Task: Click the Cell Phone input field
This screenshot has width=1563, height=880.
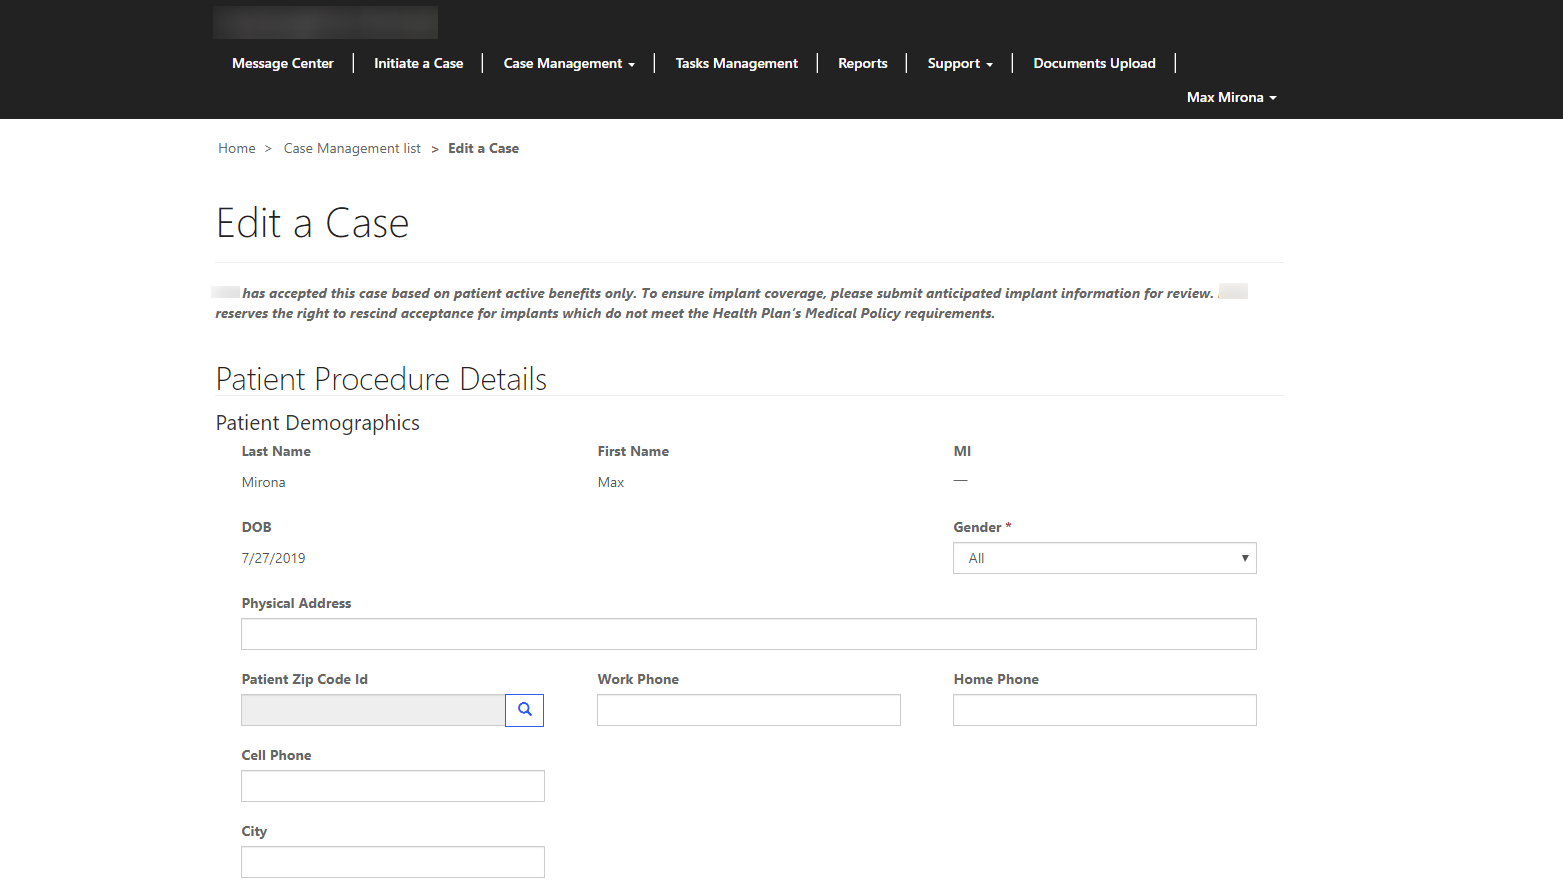Action: pos(392,786)
